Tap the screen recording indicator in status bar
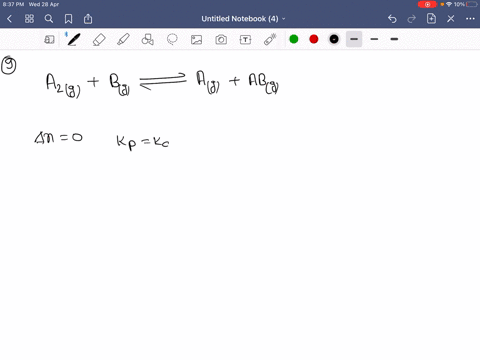Screen dimensions: 480x360 [427, 4]
